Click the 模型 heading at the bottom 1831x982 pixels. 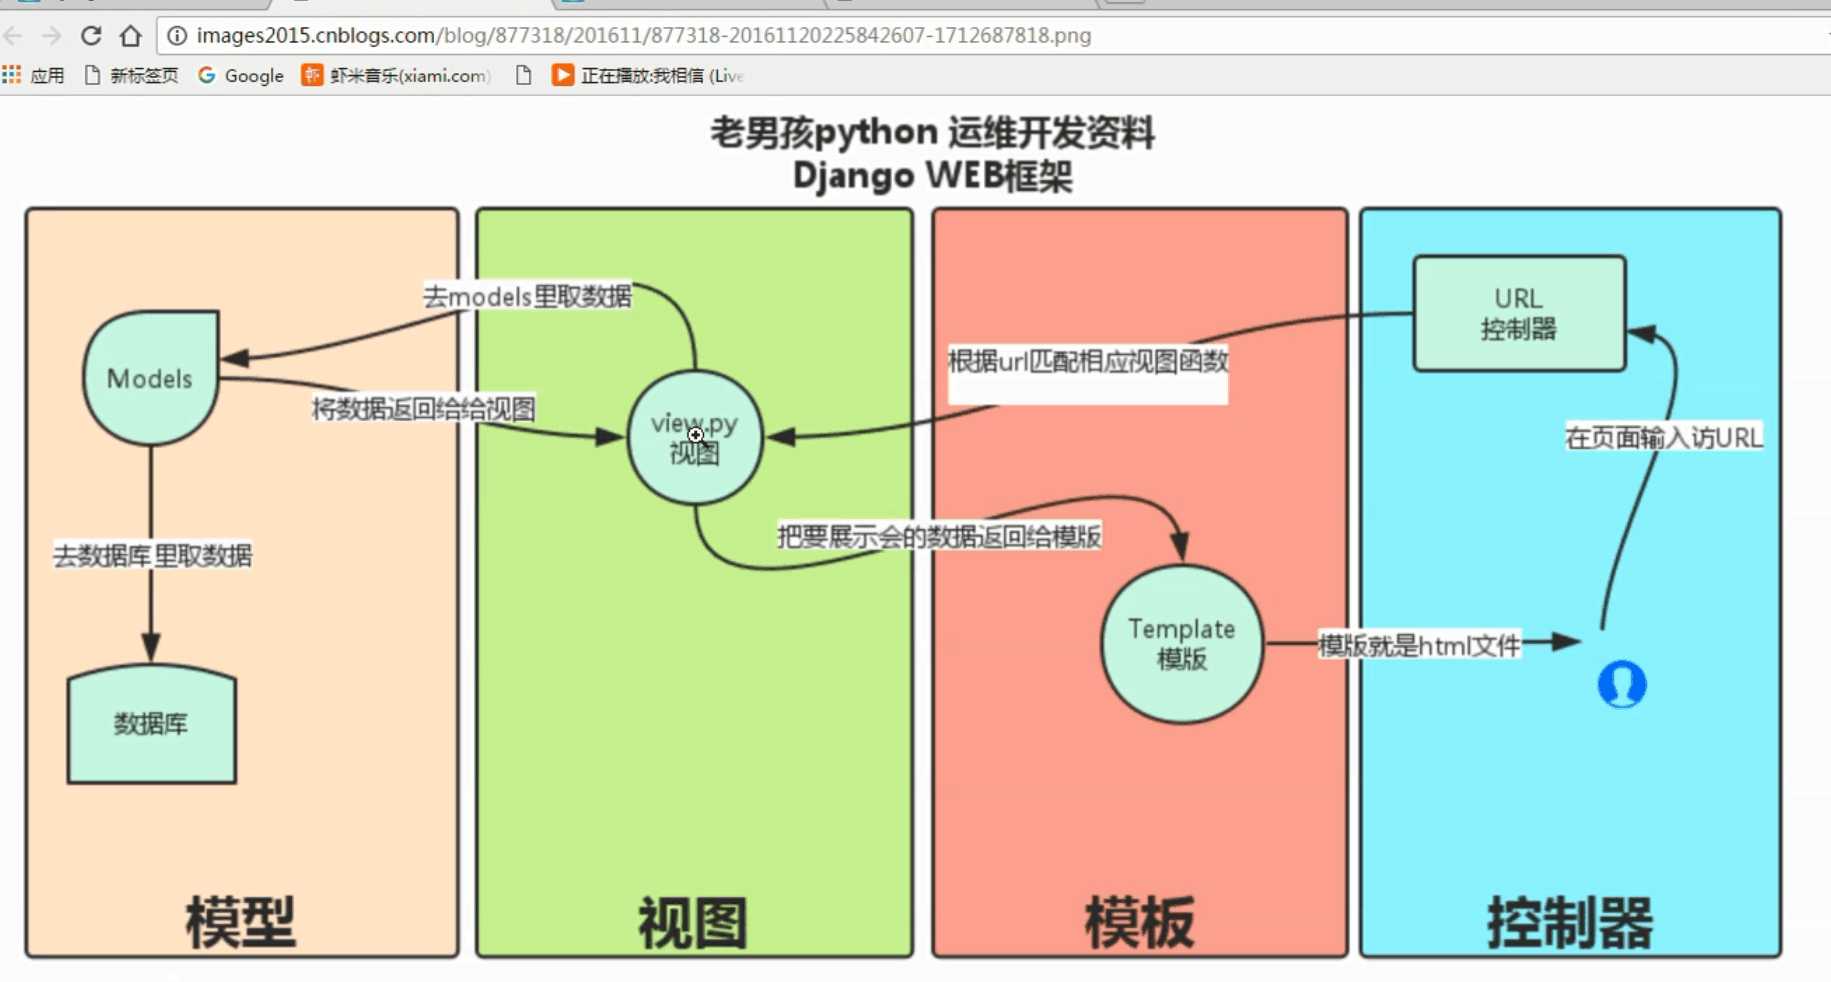tap(241, 922)
